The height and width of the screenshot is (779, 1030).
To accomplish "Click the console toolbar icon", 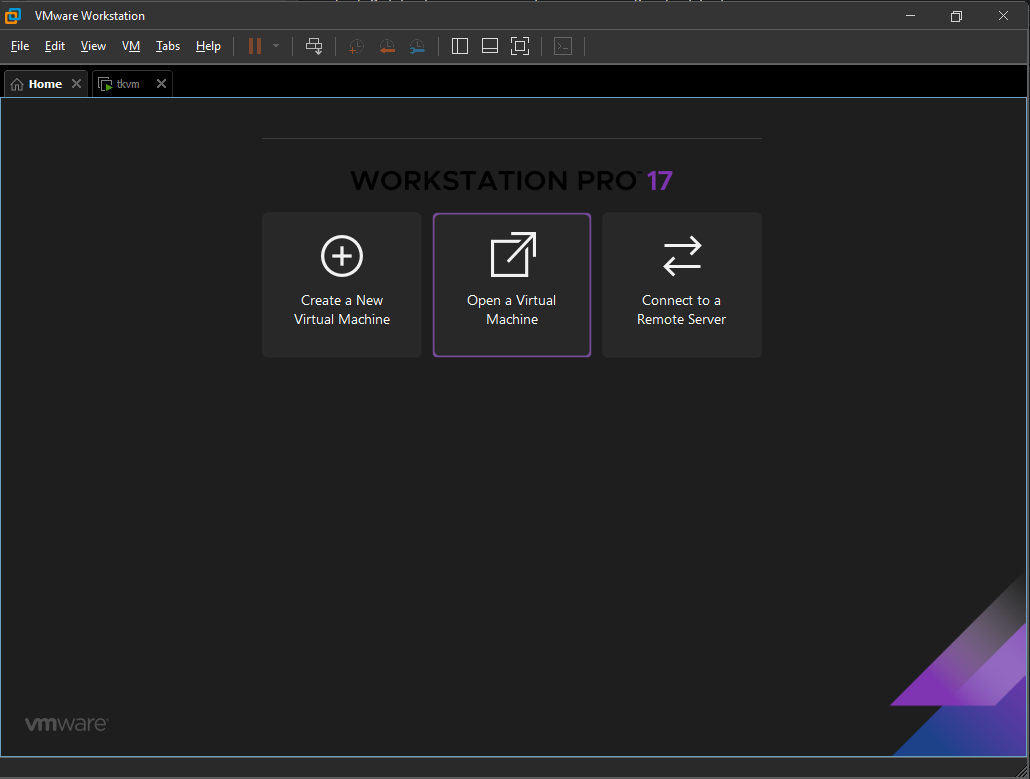I will [x=563, y=46].
